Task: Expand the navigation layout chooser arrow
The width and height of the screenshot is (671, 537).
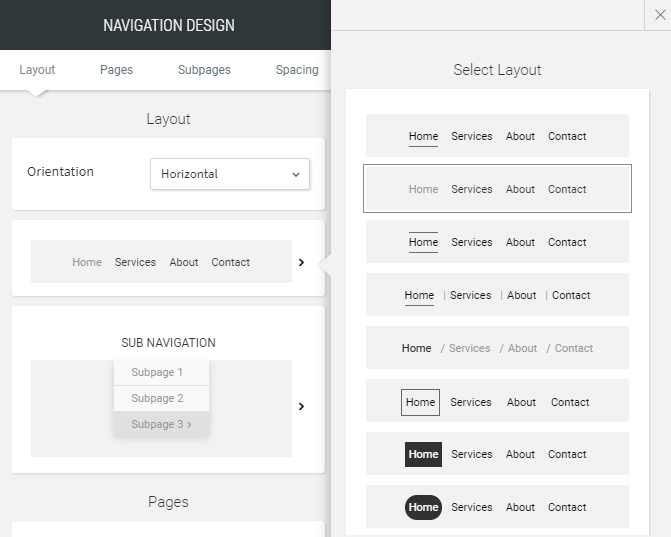Action: [x=301, y=262]
